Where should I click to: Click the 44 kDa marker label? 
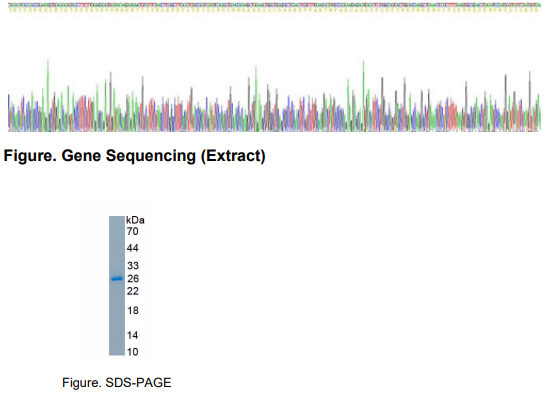[x=133, y=248]
